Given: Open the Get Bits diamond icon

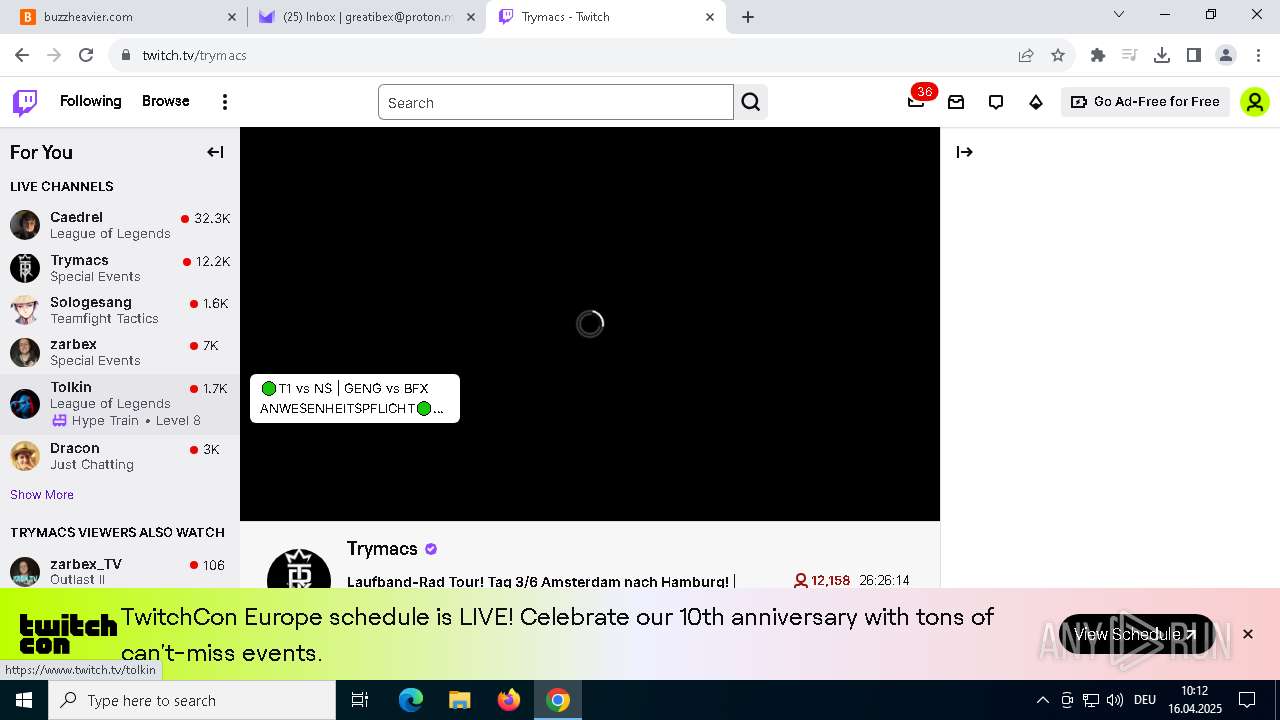Looking at the screenshot, I should tap(1036, 102).
